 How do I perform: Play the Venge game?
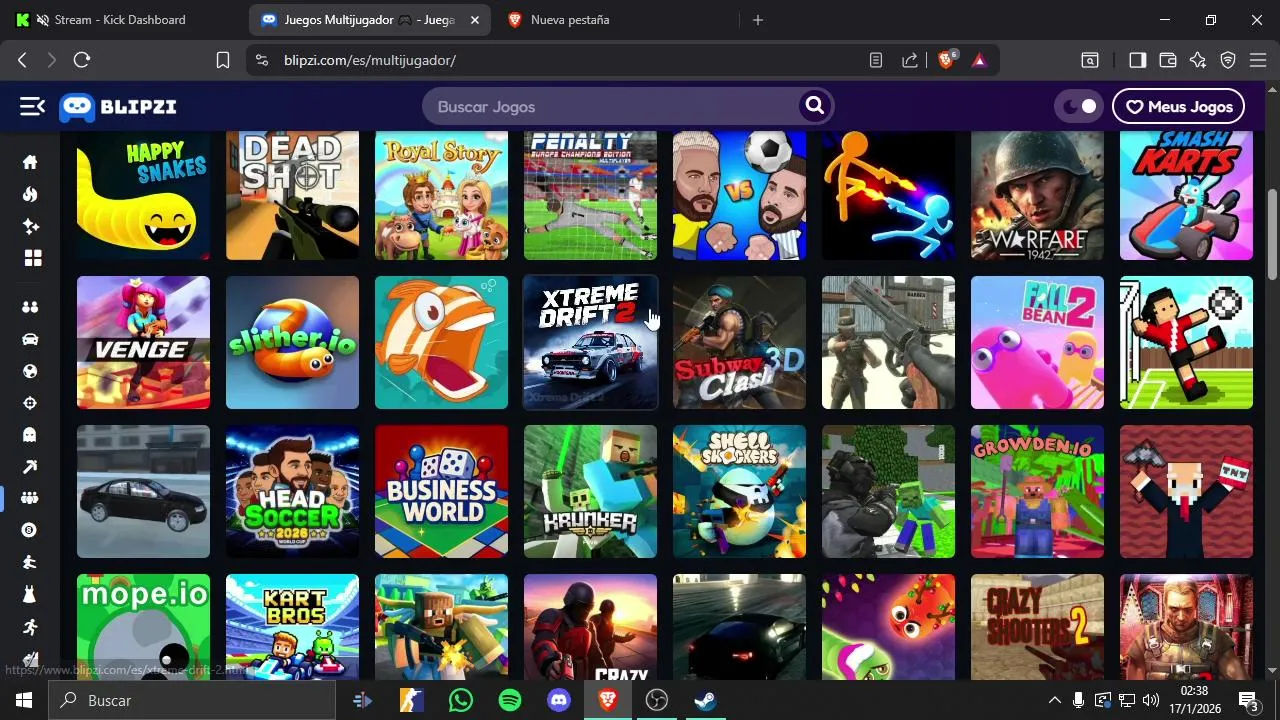coord(143,342)
